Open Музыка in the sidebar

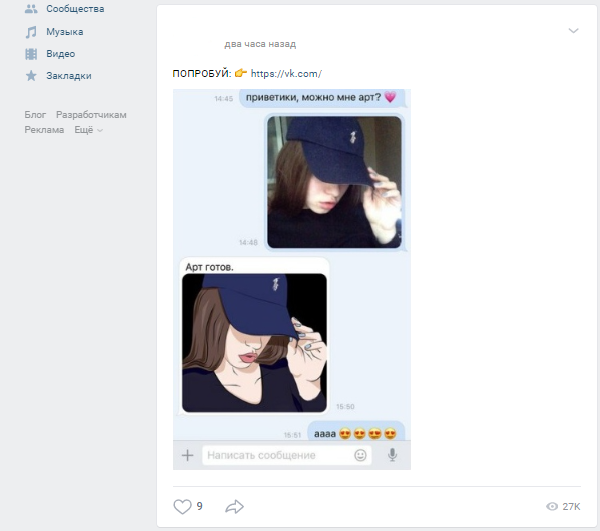[65, 32]
